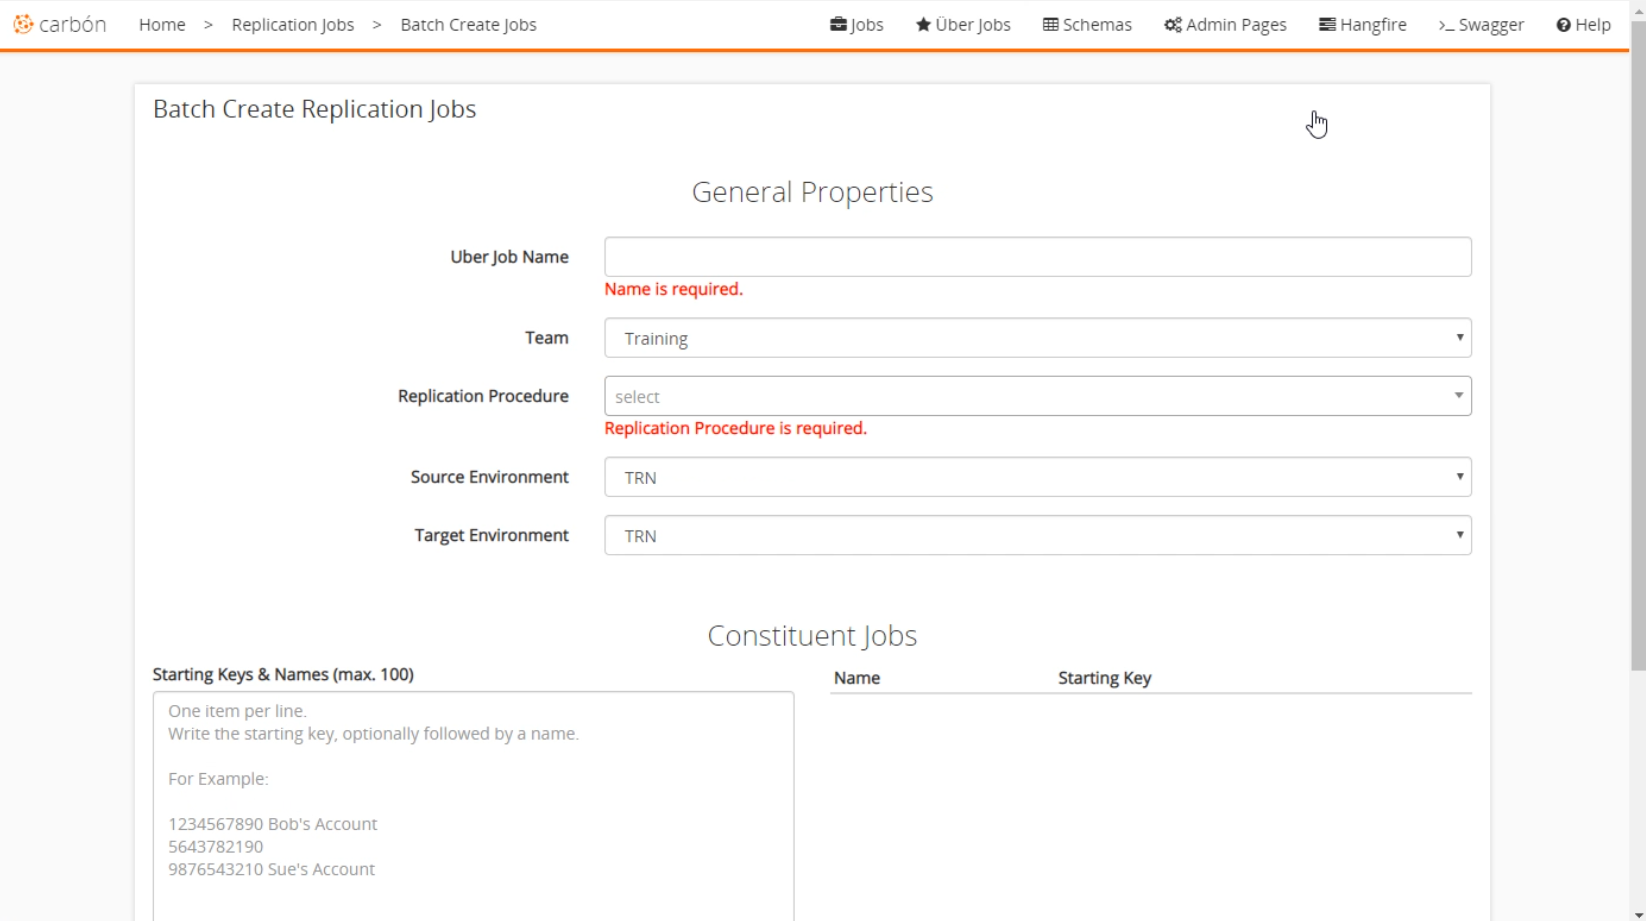Focus the Uber Job Name field
The image size is (1646, 921).
[1038, 257]
